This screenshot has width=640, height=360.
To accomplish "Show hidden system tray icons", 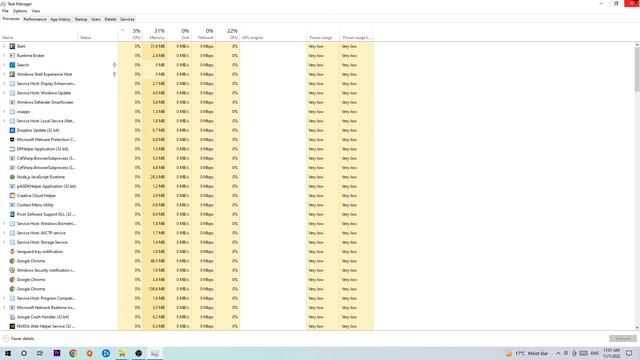I will tap(558, 353).
